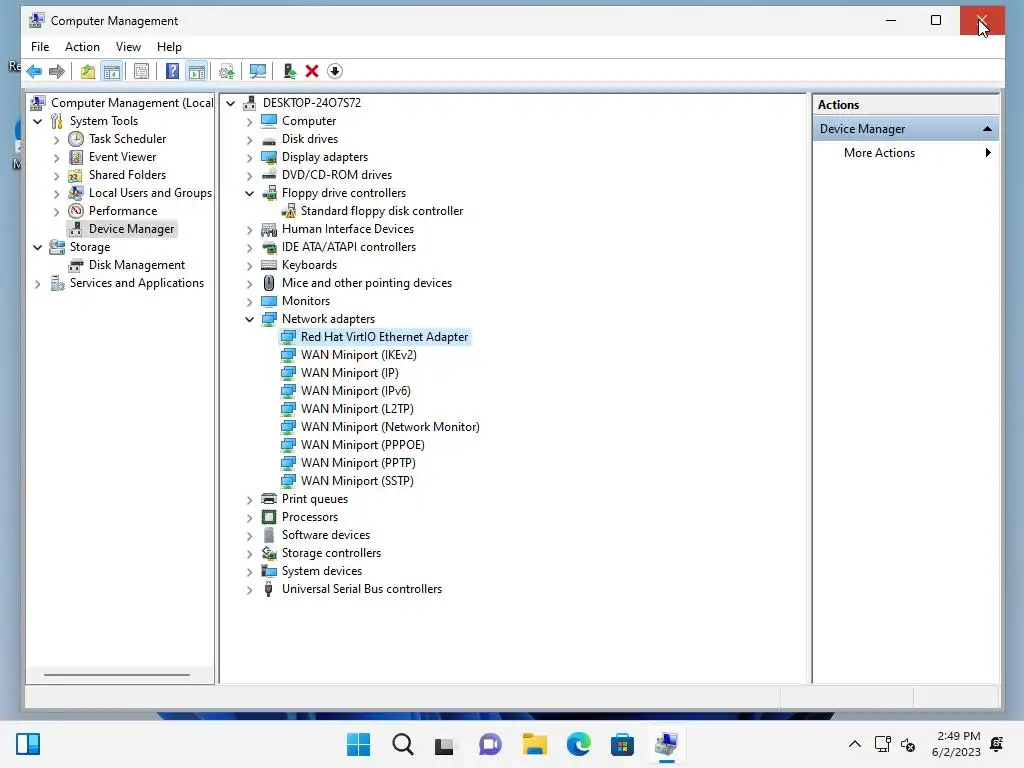Launch Microsoft Edge from taskbar
The width and height of the screenshot is (1024, 768).
tap(579, 744)
